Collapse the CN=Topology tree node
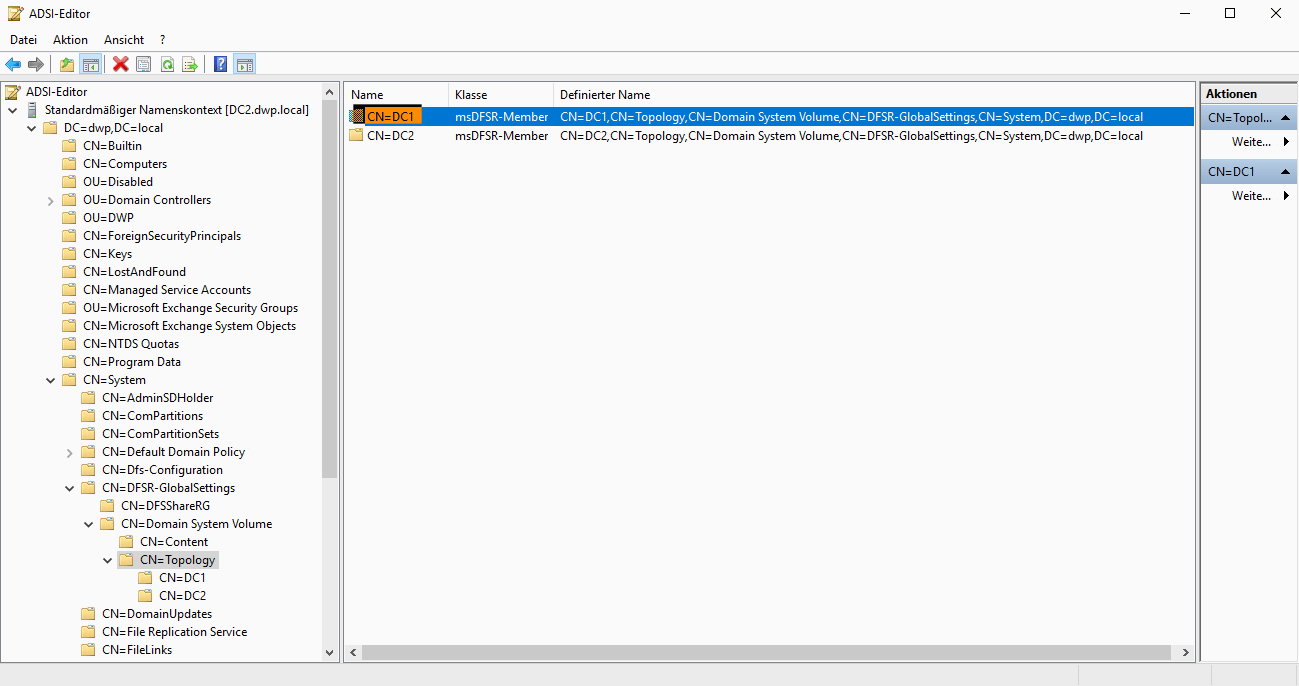 click(x=107, y=560)
